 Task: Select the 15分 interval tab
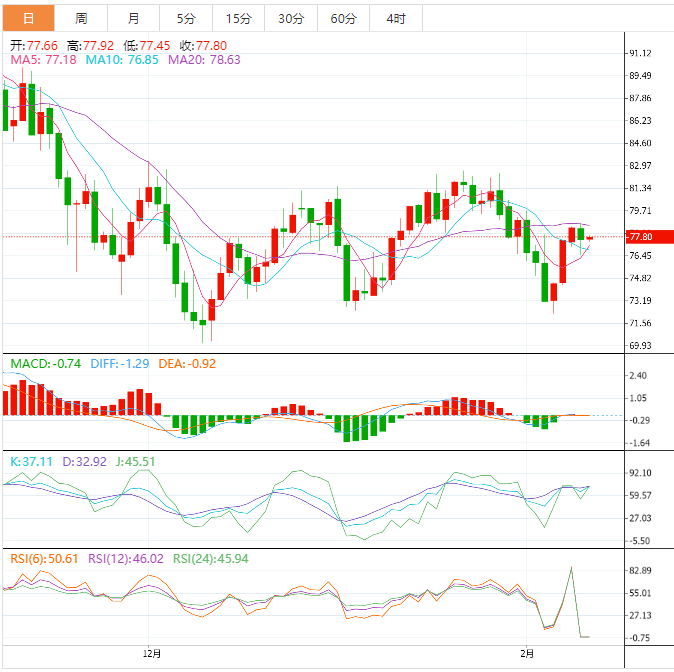point(238,18)
